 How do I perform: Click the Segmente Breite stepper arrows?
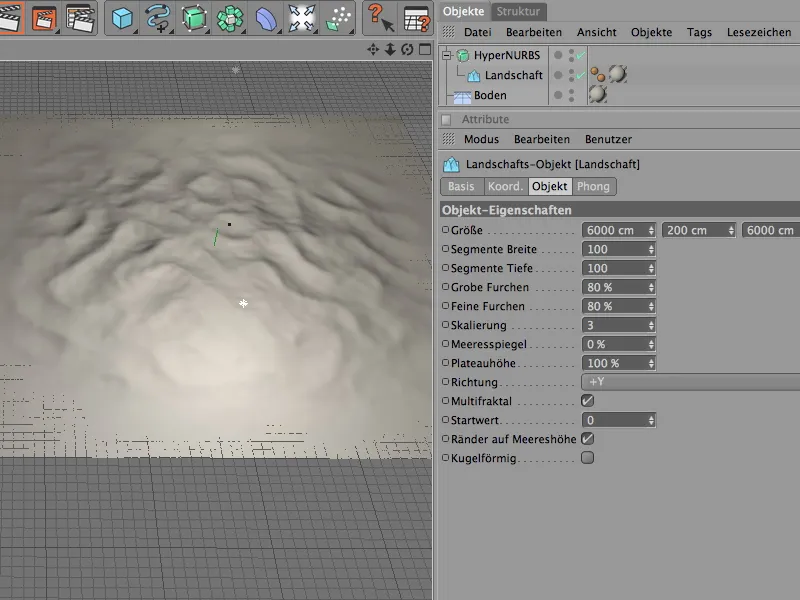[651, 250]
